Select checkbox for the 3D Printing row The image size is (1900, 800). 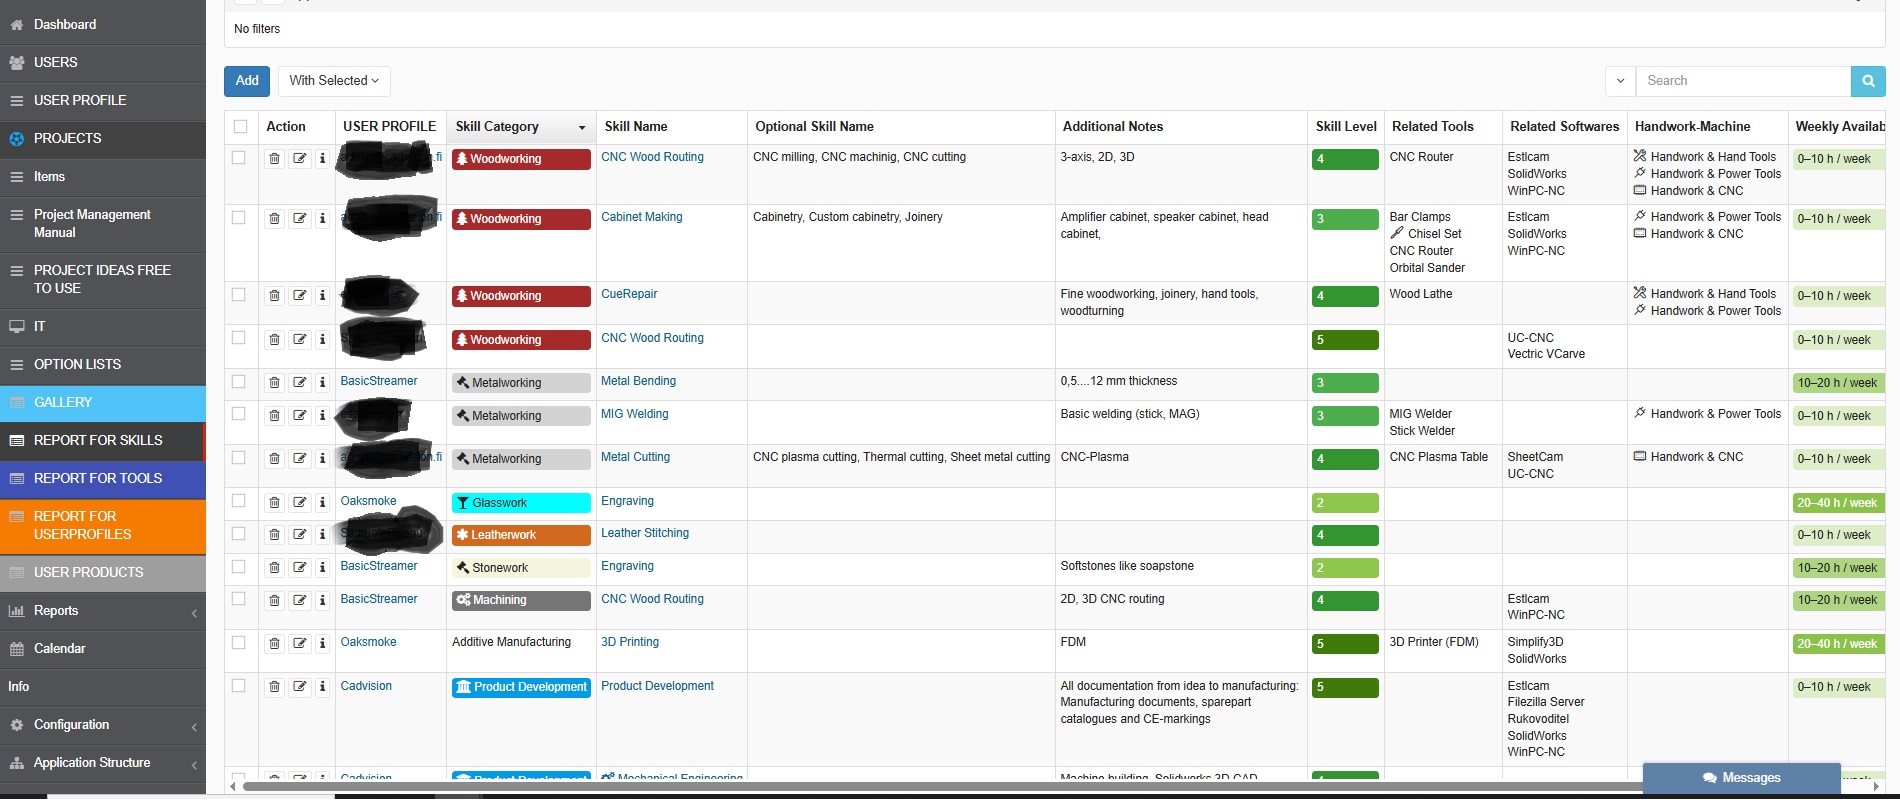point(239,642)
